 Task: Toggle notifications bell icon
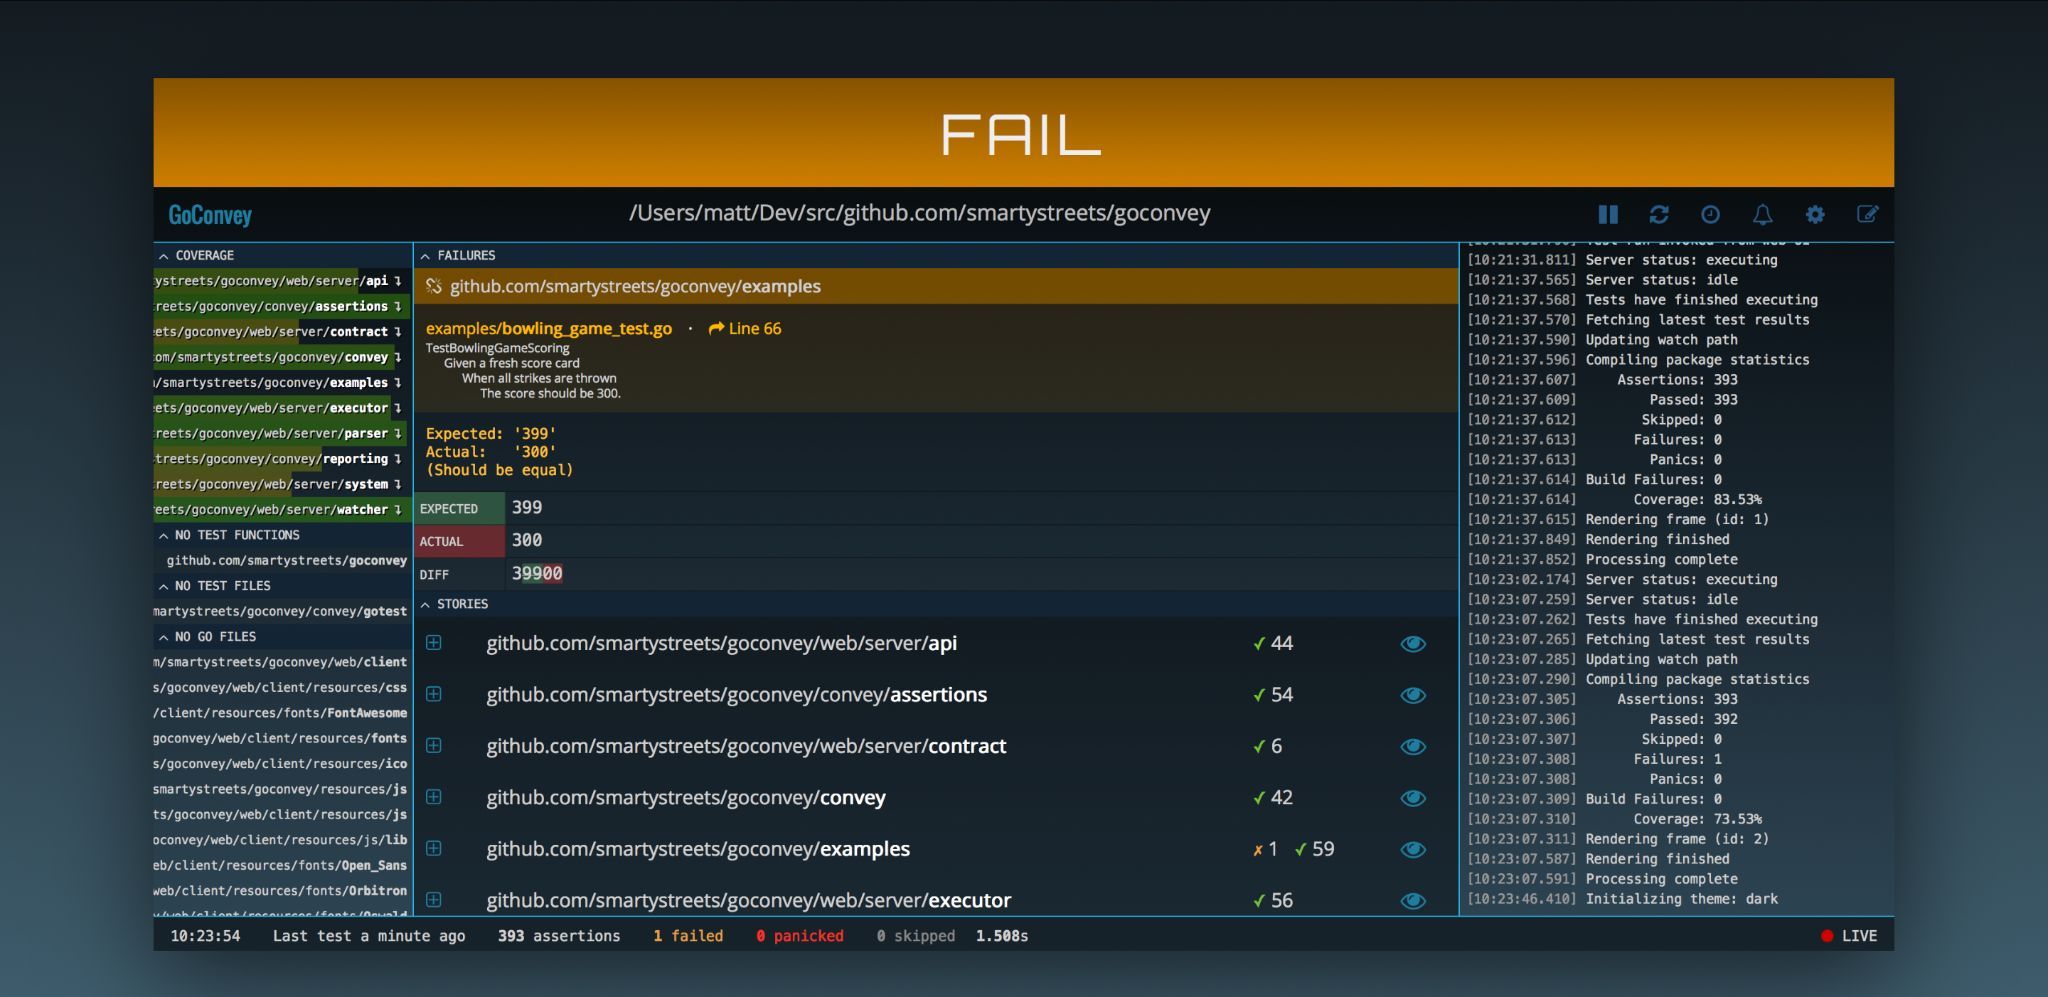pos(1763,214)
